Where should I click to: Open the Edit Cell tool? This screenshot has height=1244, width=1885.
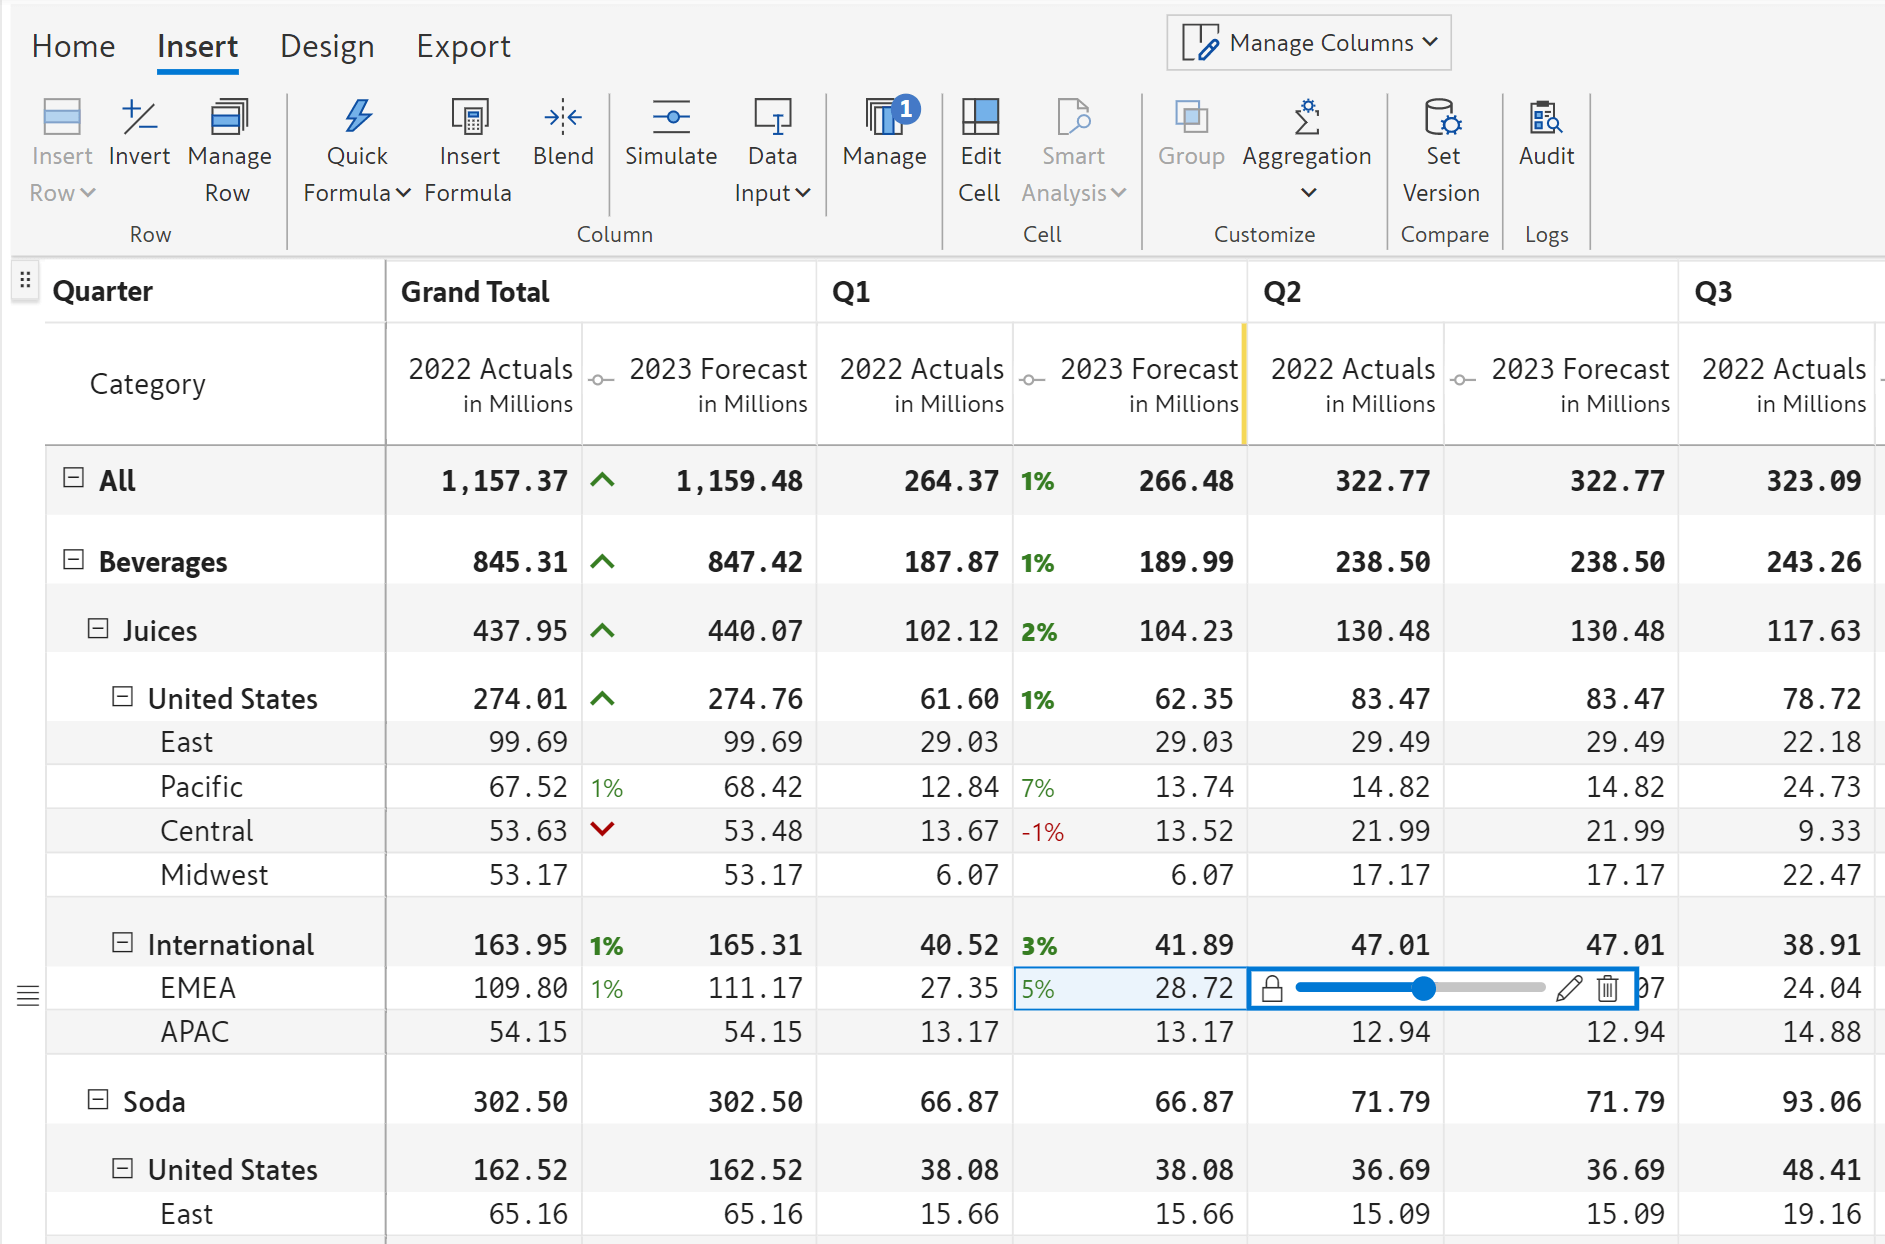[980, 118]
